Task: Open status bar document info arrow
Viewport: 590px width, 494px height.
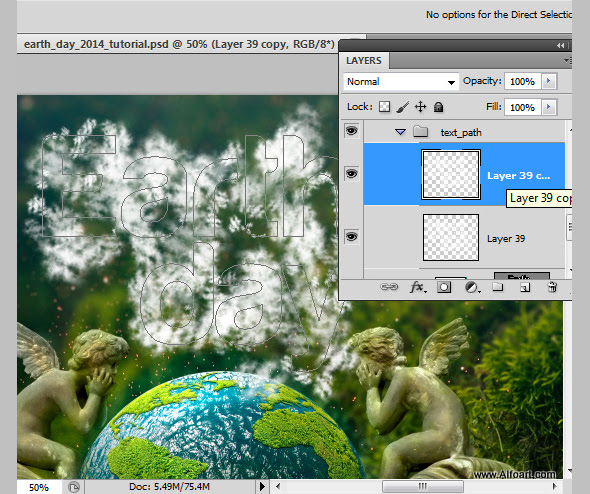Action: (x=262, y=486)
